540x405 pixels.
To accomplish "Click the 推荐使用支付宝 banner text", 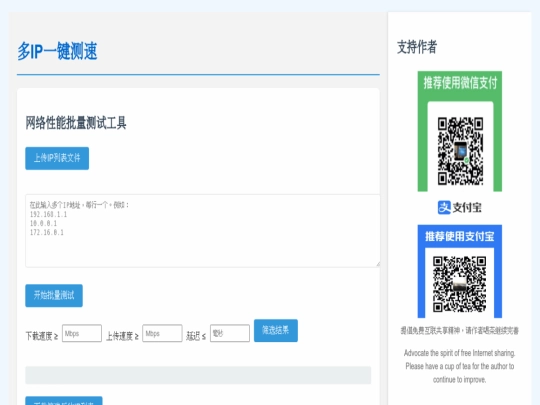I will click(x=459, y=236).
